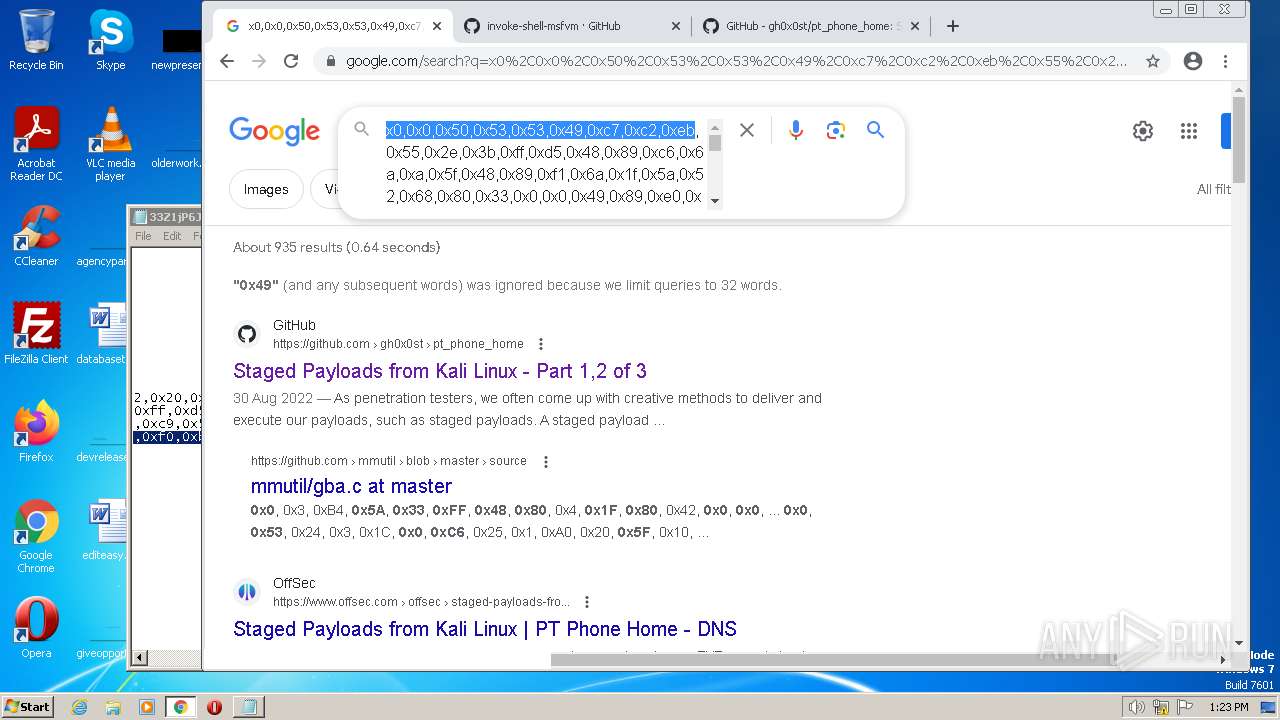Open the Chrome profile avatar

pyautogui.click(x=1192, y=61)
